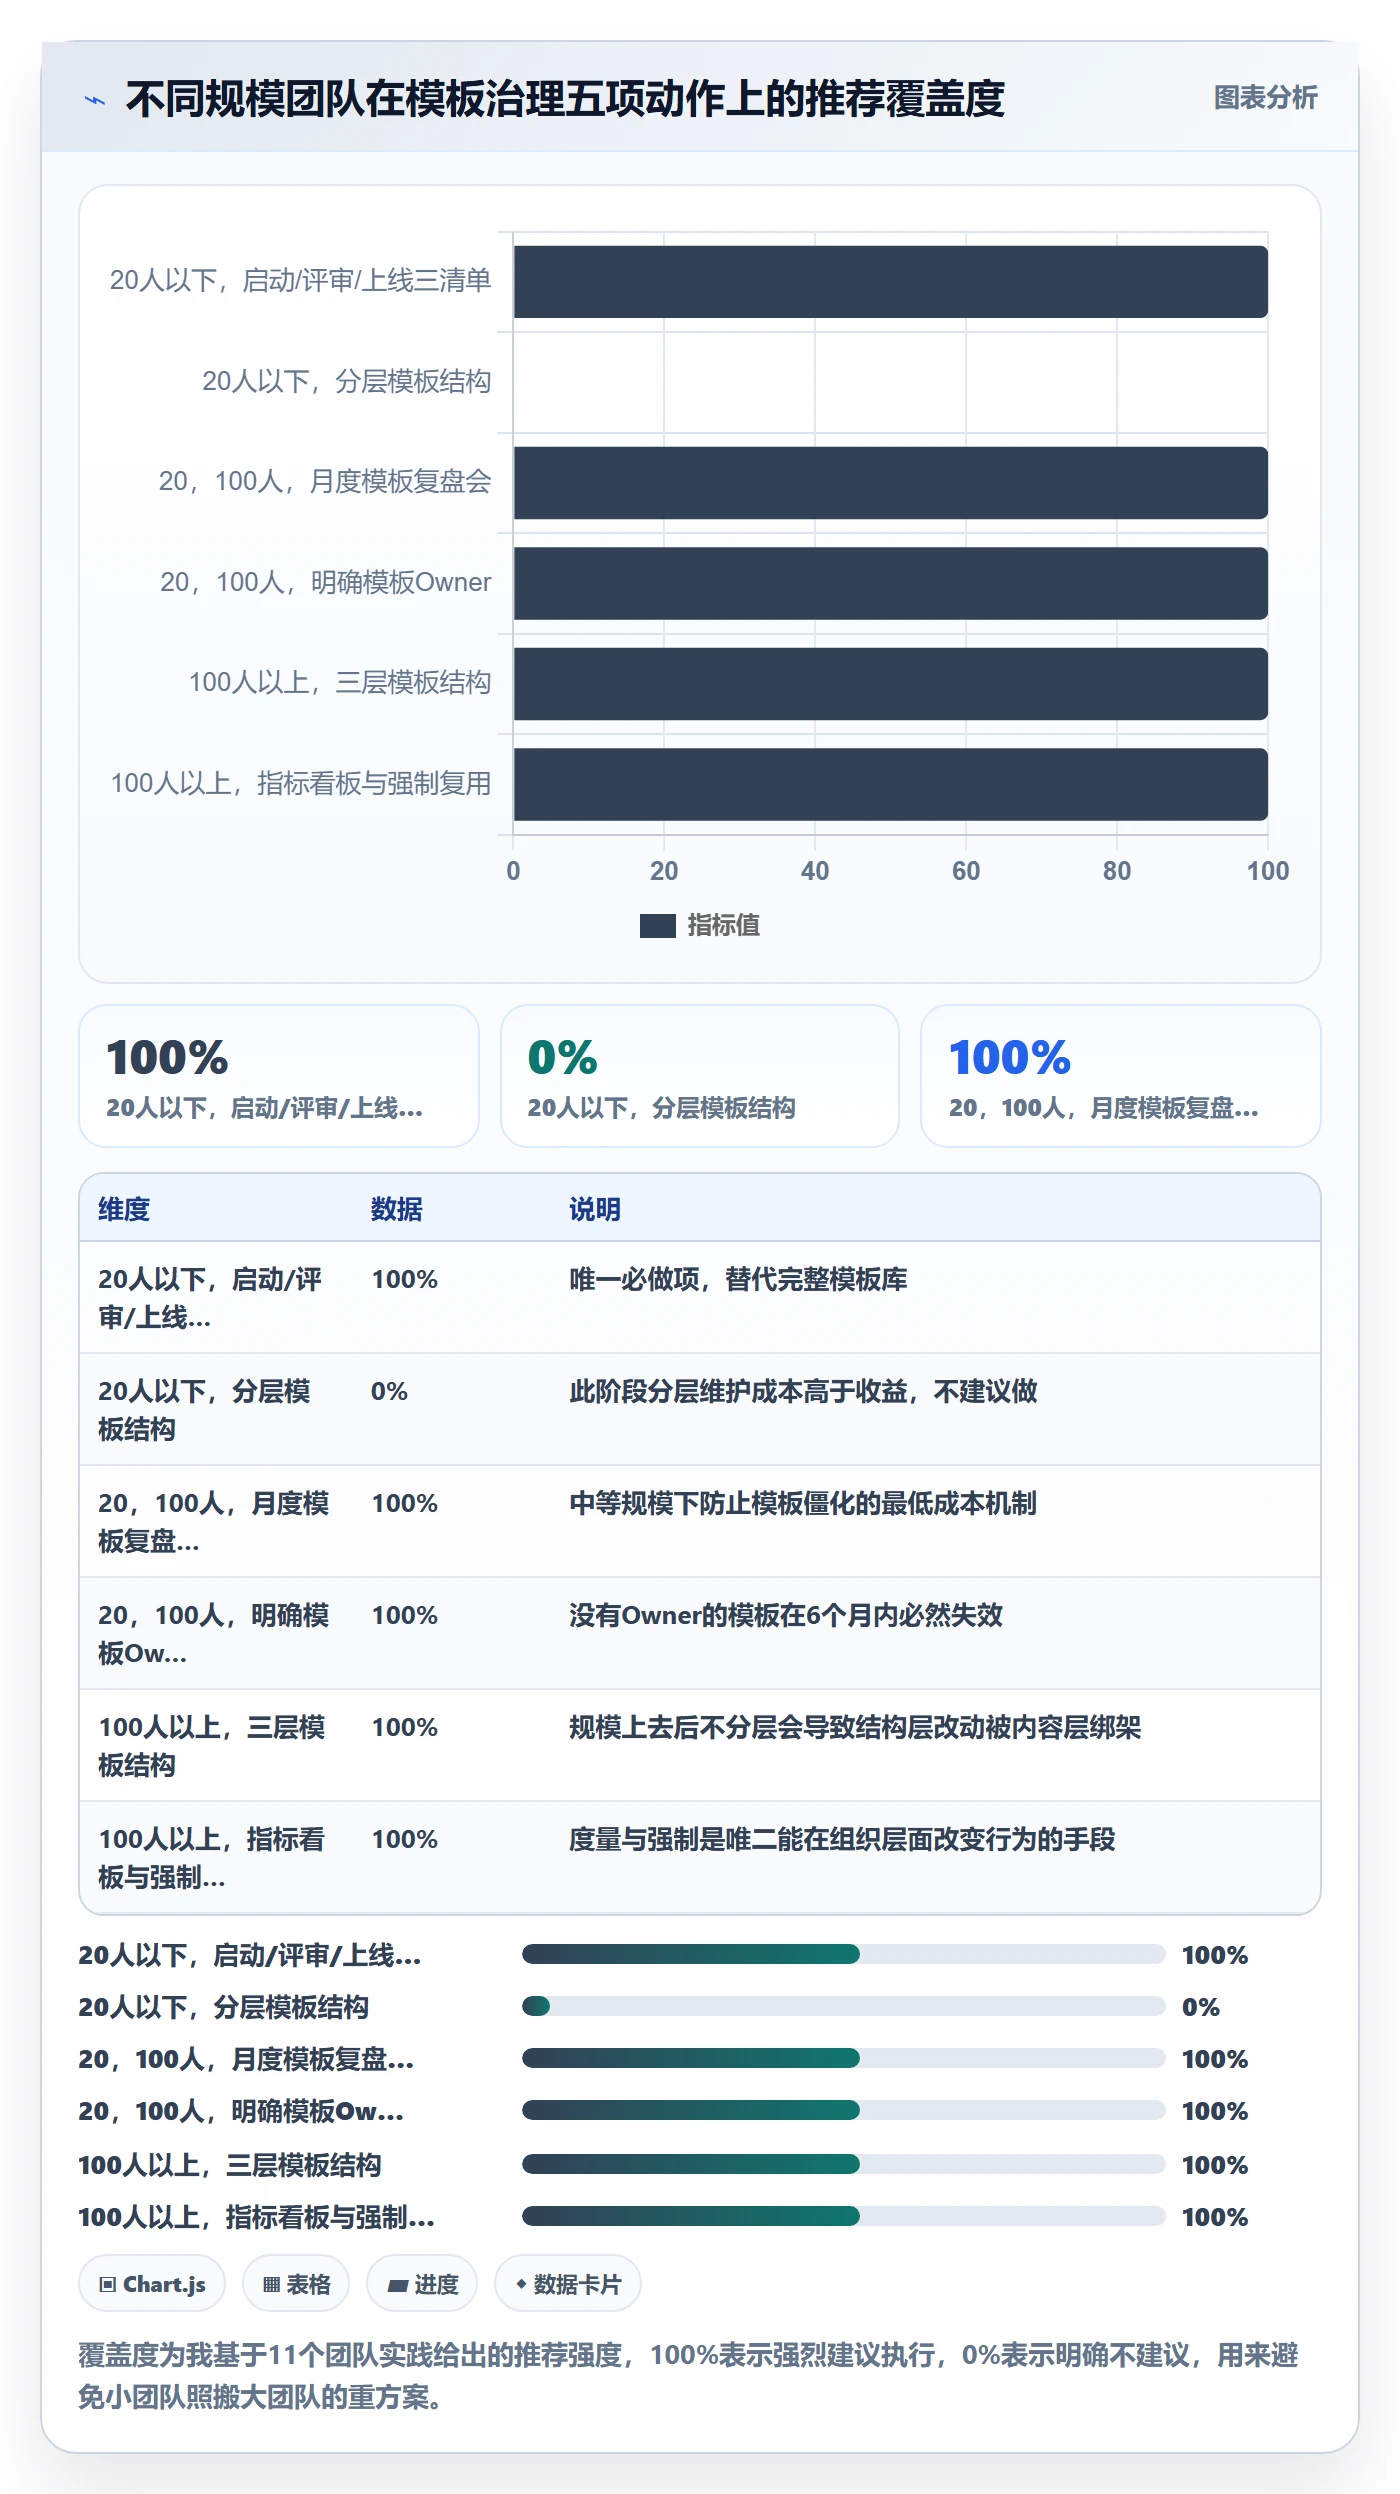
Task: Click progress bar for 100人以上，指标看板与强制…
Action: [x=843, y=2216]
